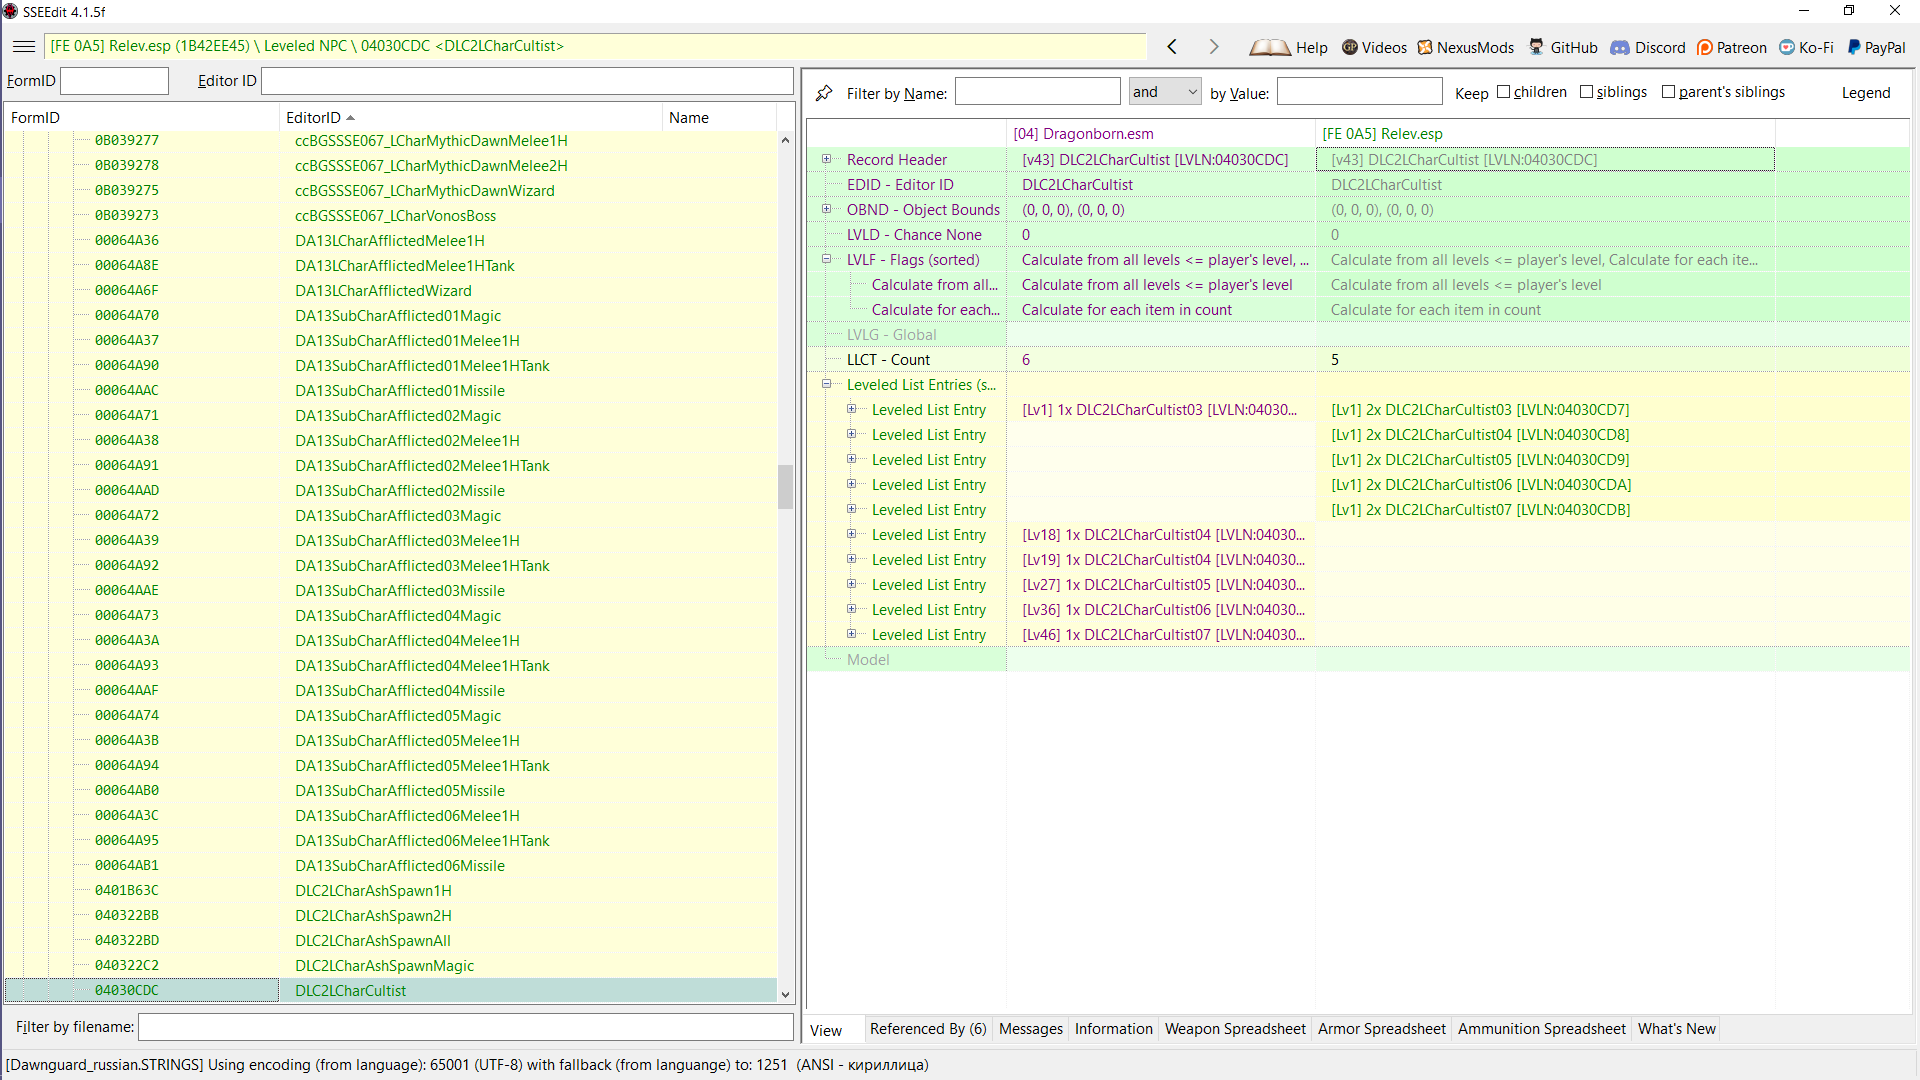The width and height of the screenshot is (1920, 1080).
Task: Click the SSEEdit application title icon
Action: [x=10, y=12]
